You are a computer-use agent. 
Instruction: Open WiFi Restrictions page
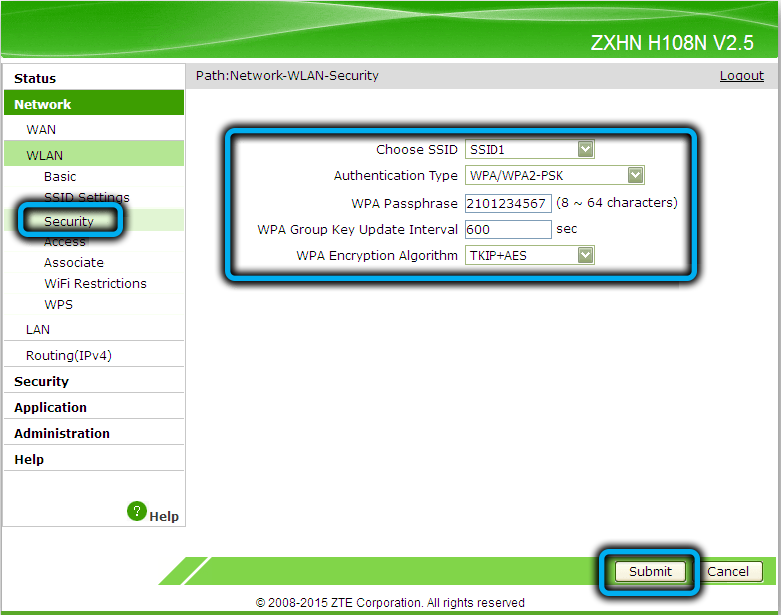pos(95,284)
